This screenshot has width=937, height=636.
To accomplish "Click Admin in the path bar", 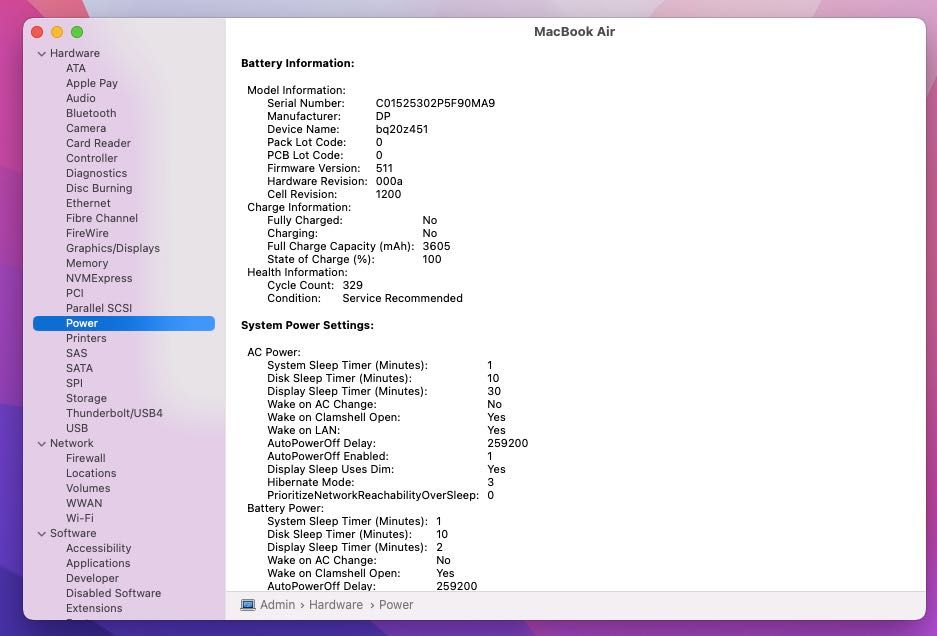I will click(x=277, y=605).
